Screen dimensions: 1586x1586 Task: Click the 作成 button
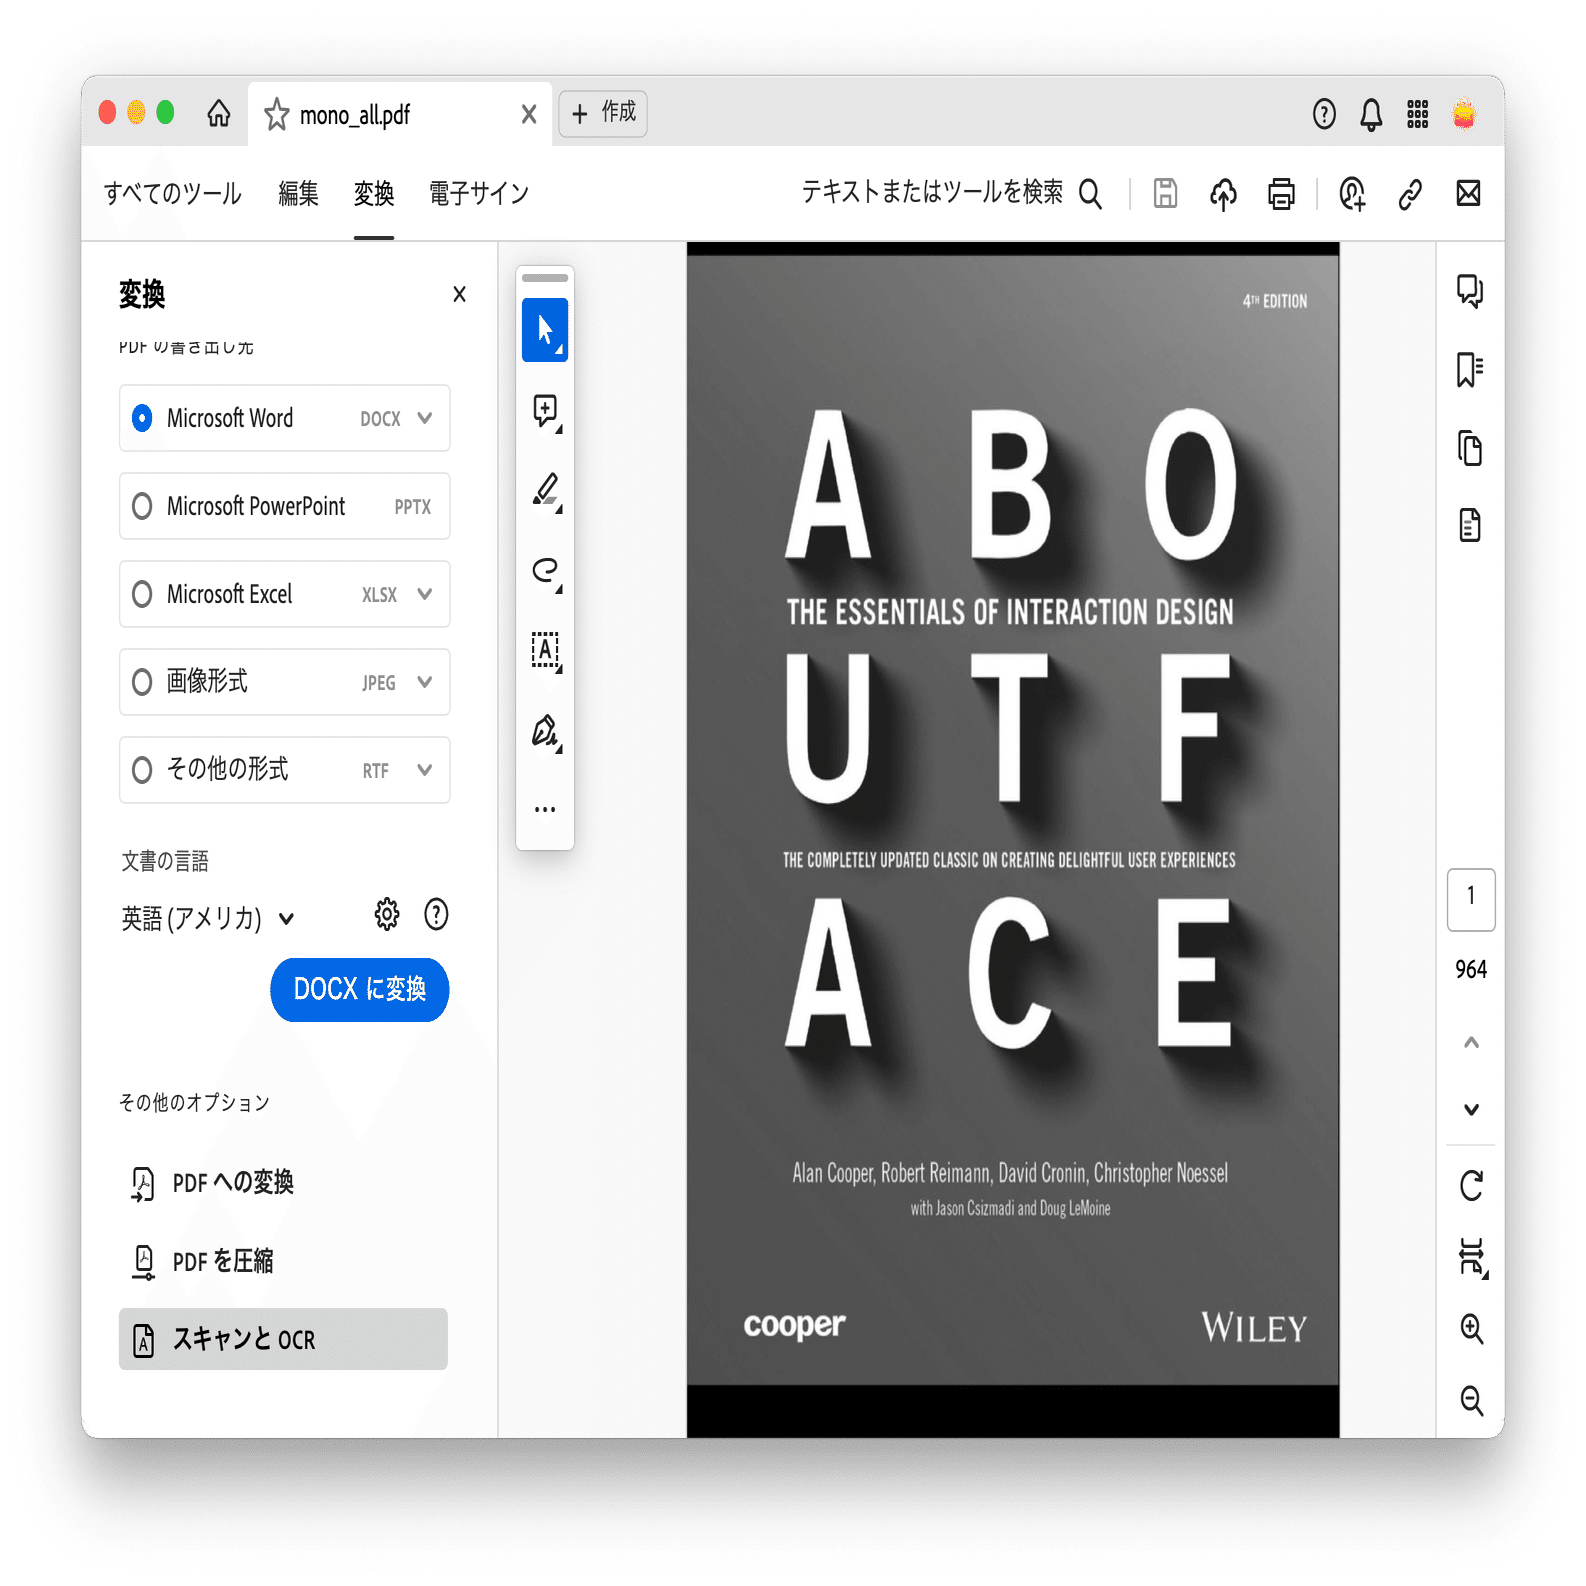[603, 113]
